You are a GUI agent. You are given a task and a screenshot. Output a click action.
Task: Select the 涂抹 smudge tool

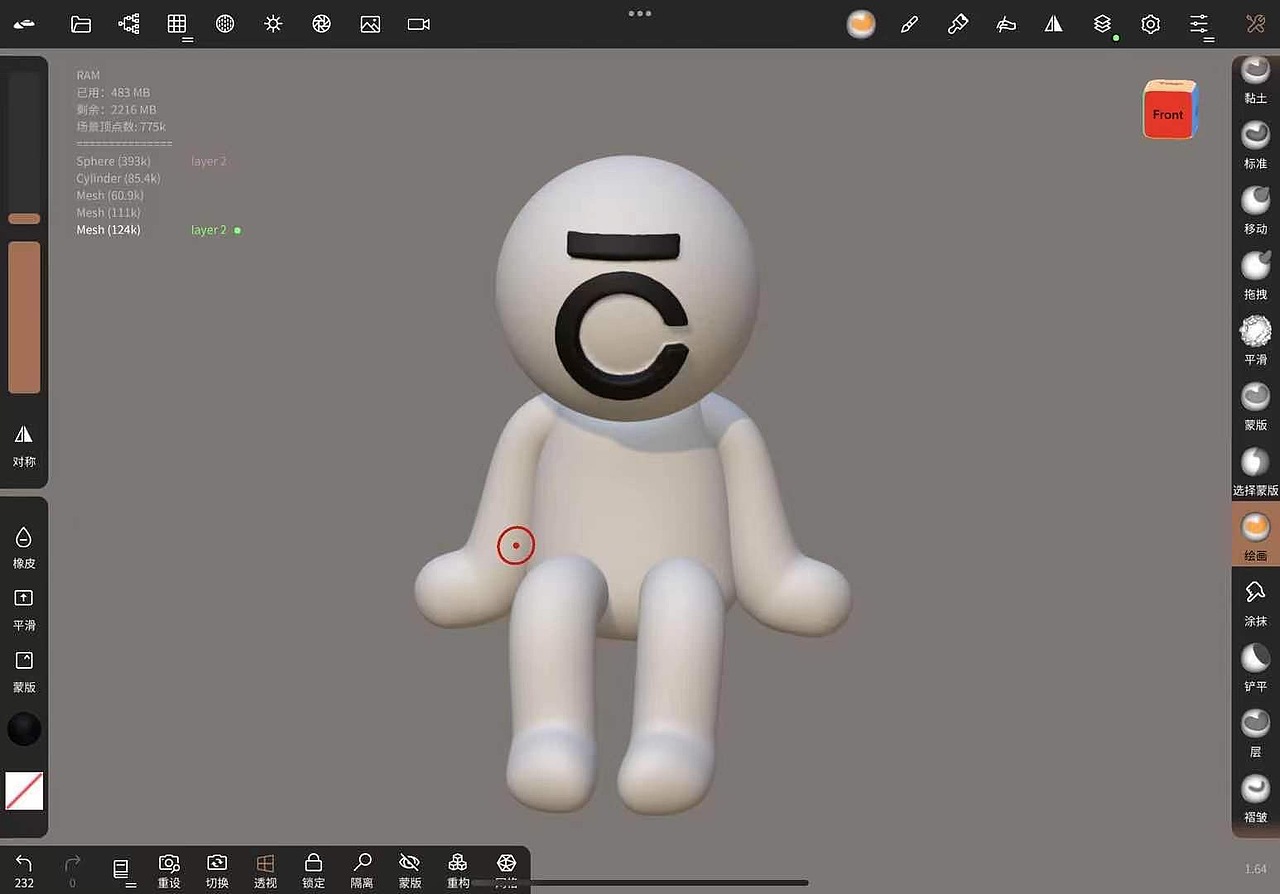(1255, 603)
